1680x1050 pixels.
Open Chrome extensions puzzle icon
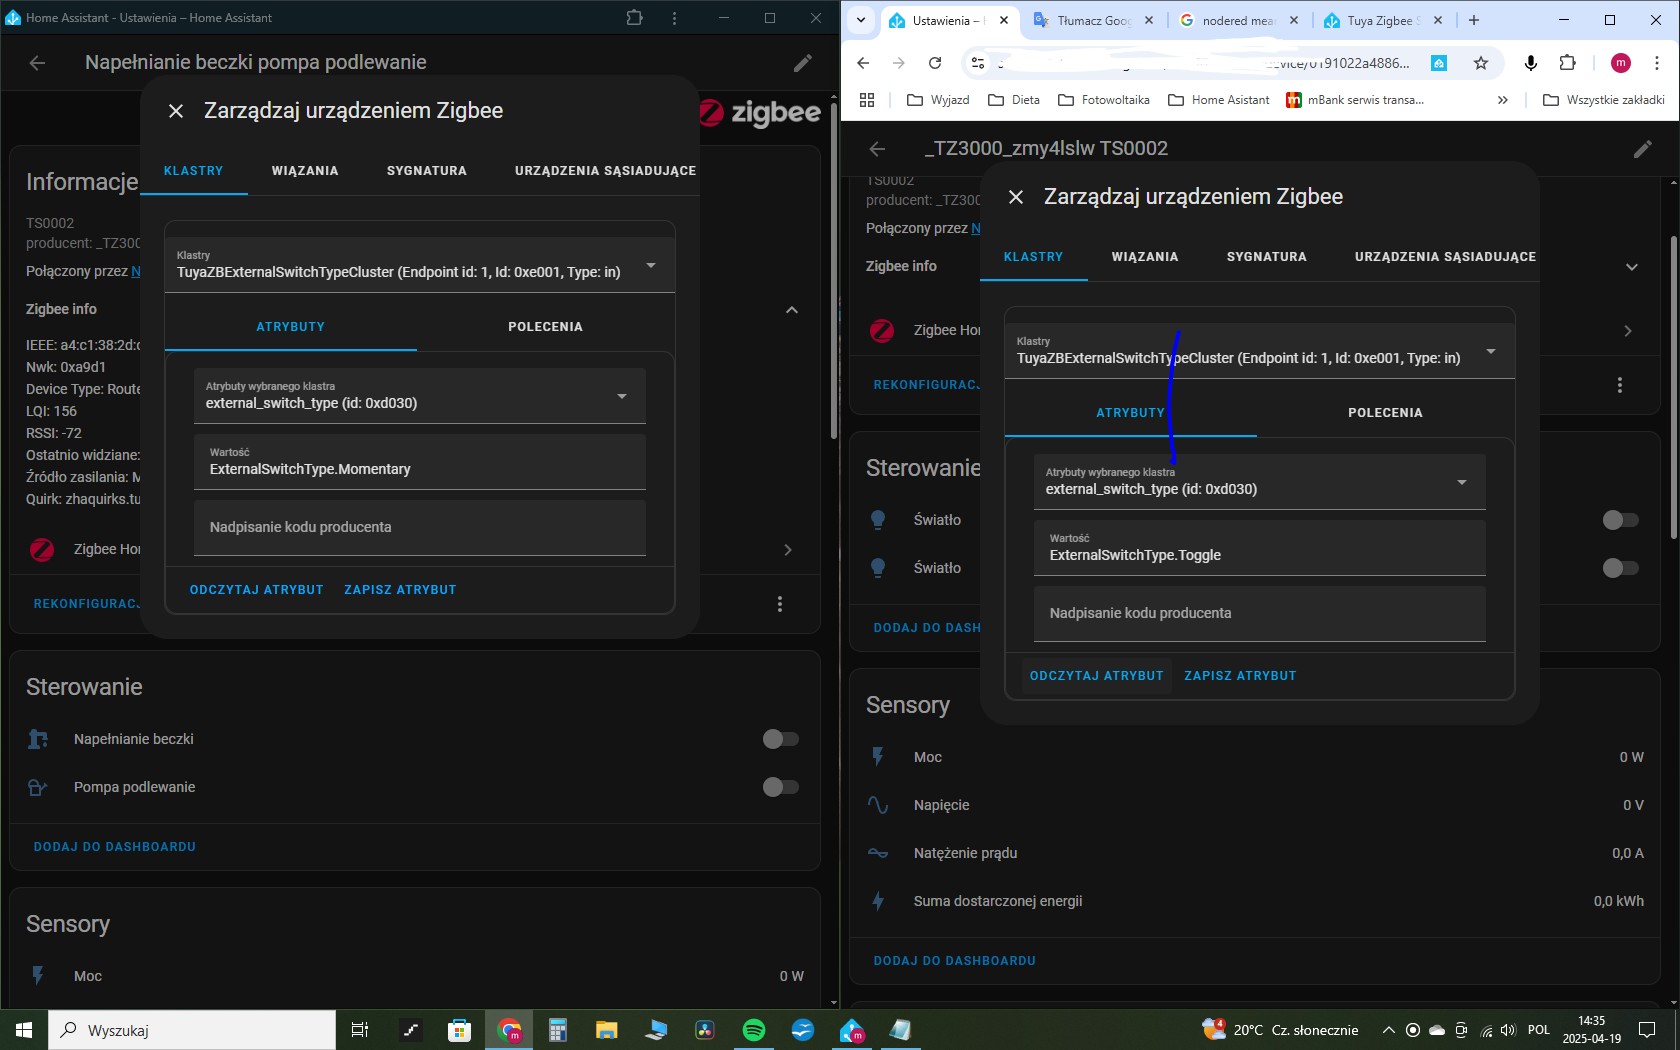[x=1567, y=63]
